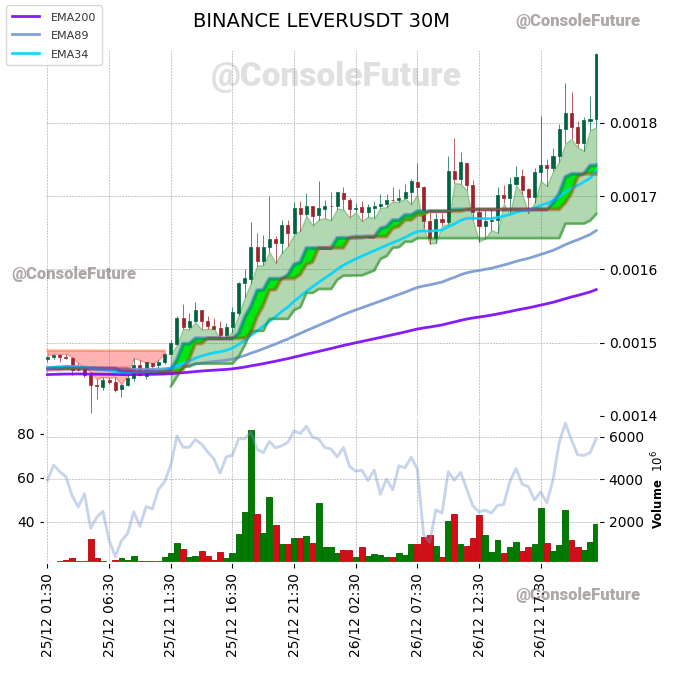
Task: Click the RSI 60 axis label
Action: pos(26,478)
